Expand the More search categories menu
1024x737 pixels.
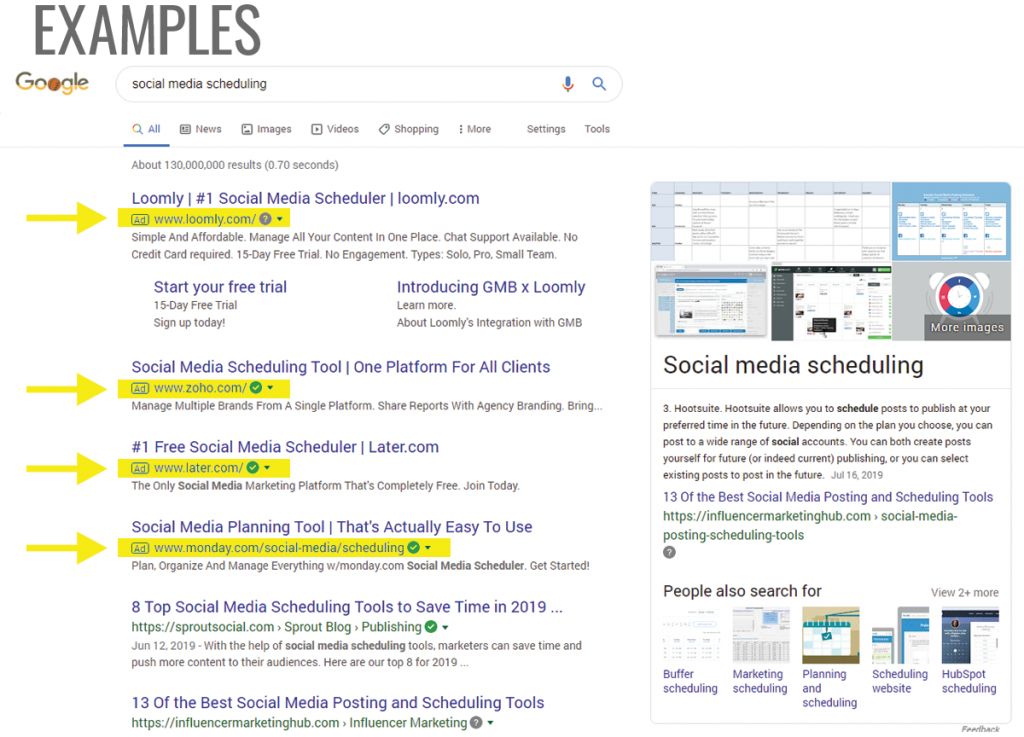(x=475, y=129)
